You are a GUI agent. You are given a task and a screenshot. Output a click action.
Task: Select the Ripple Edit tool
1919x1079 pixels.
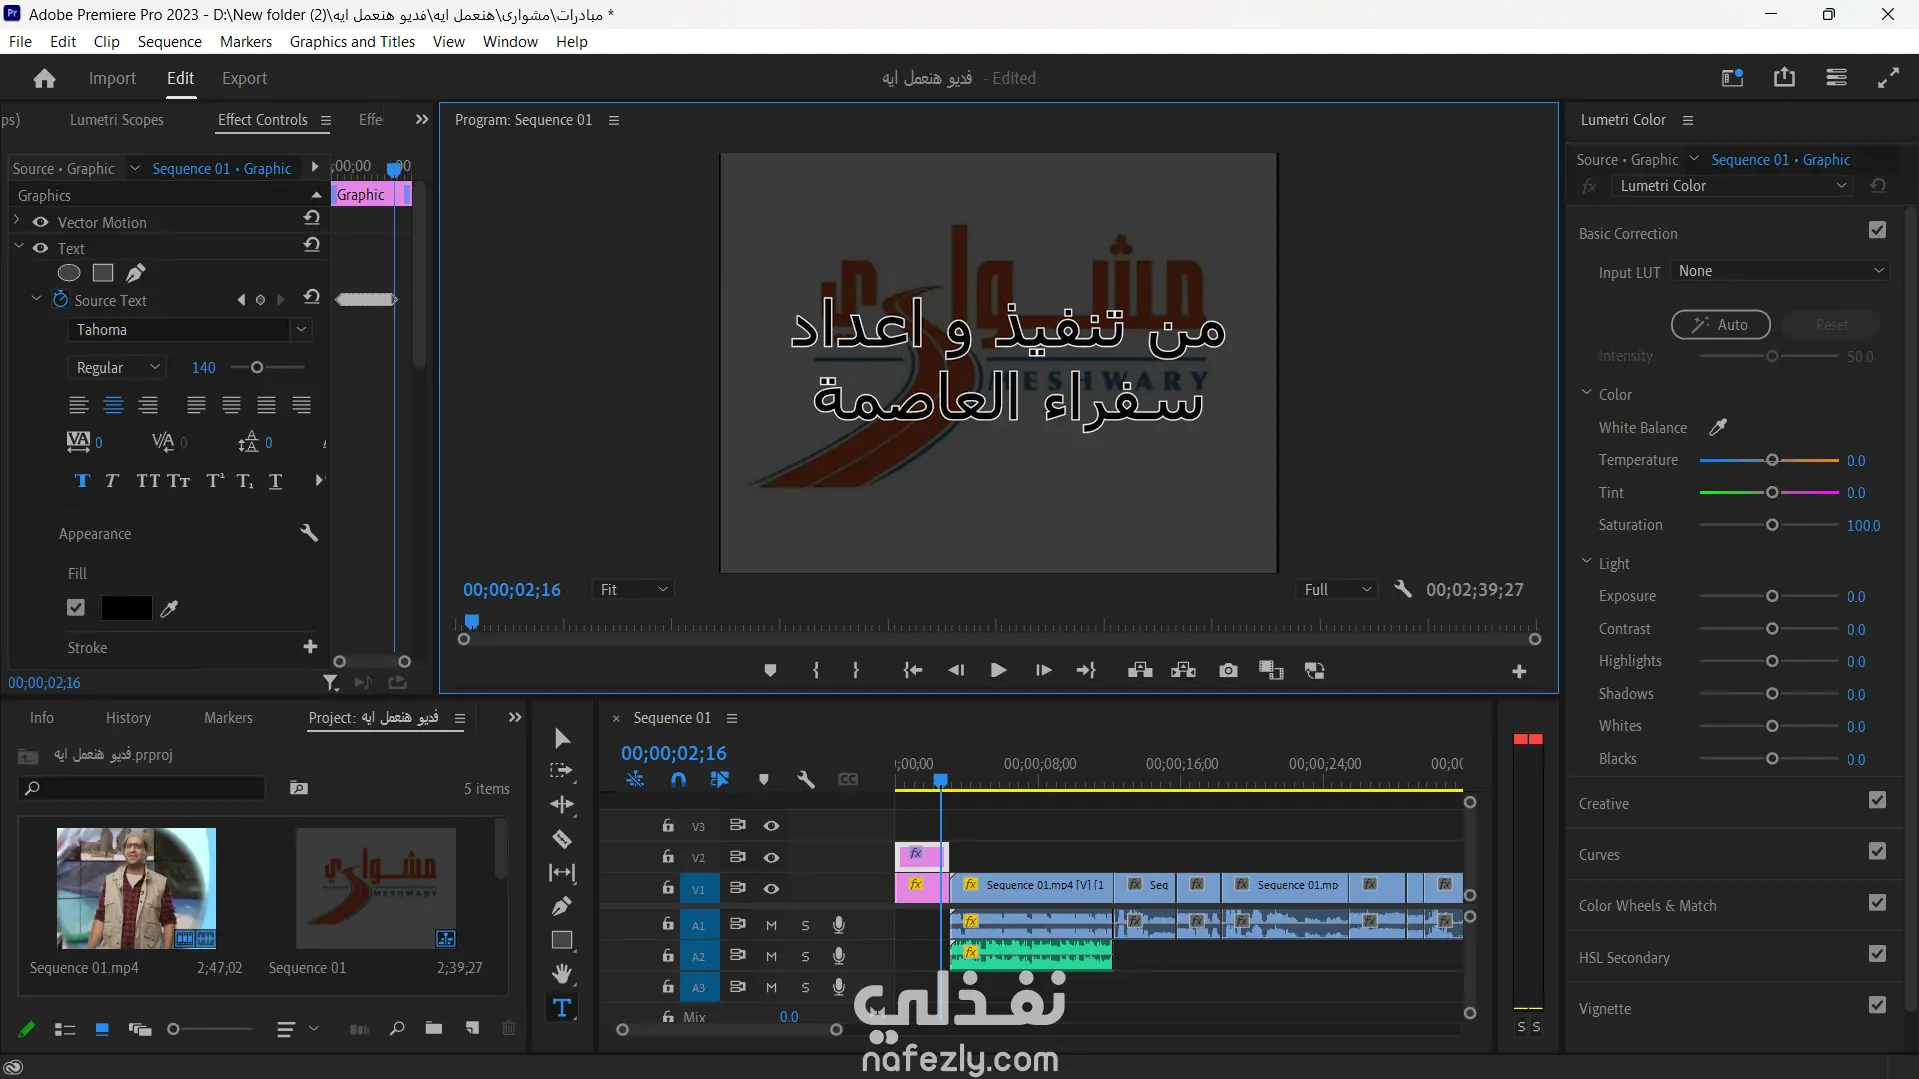pos(562,805)
